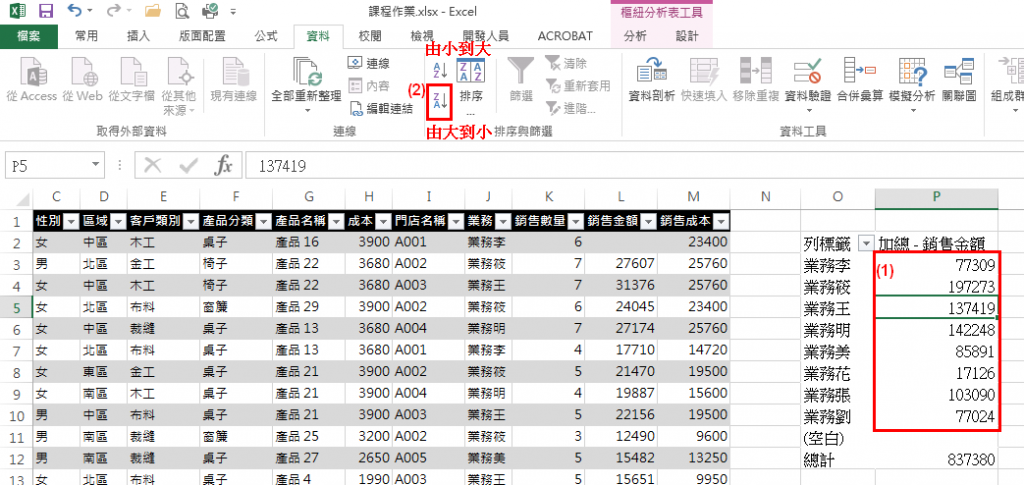Click the insert function fx icon
1024x485 pixels.
click(x=223, y=166)
